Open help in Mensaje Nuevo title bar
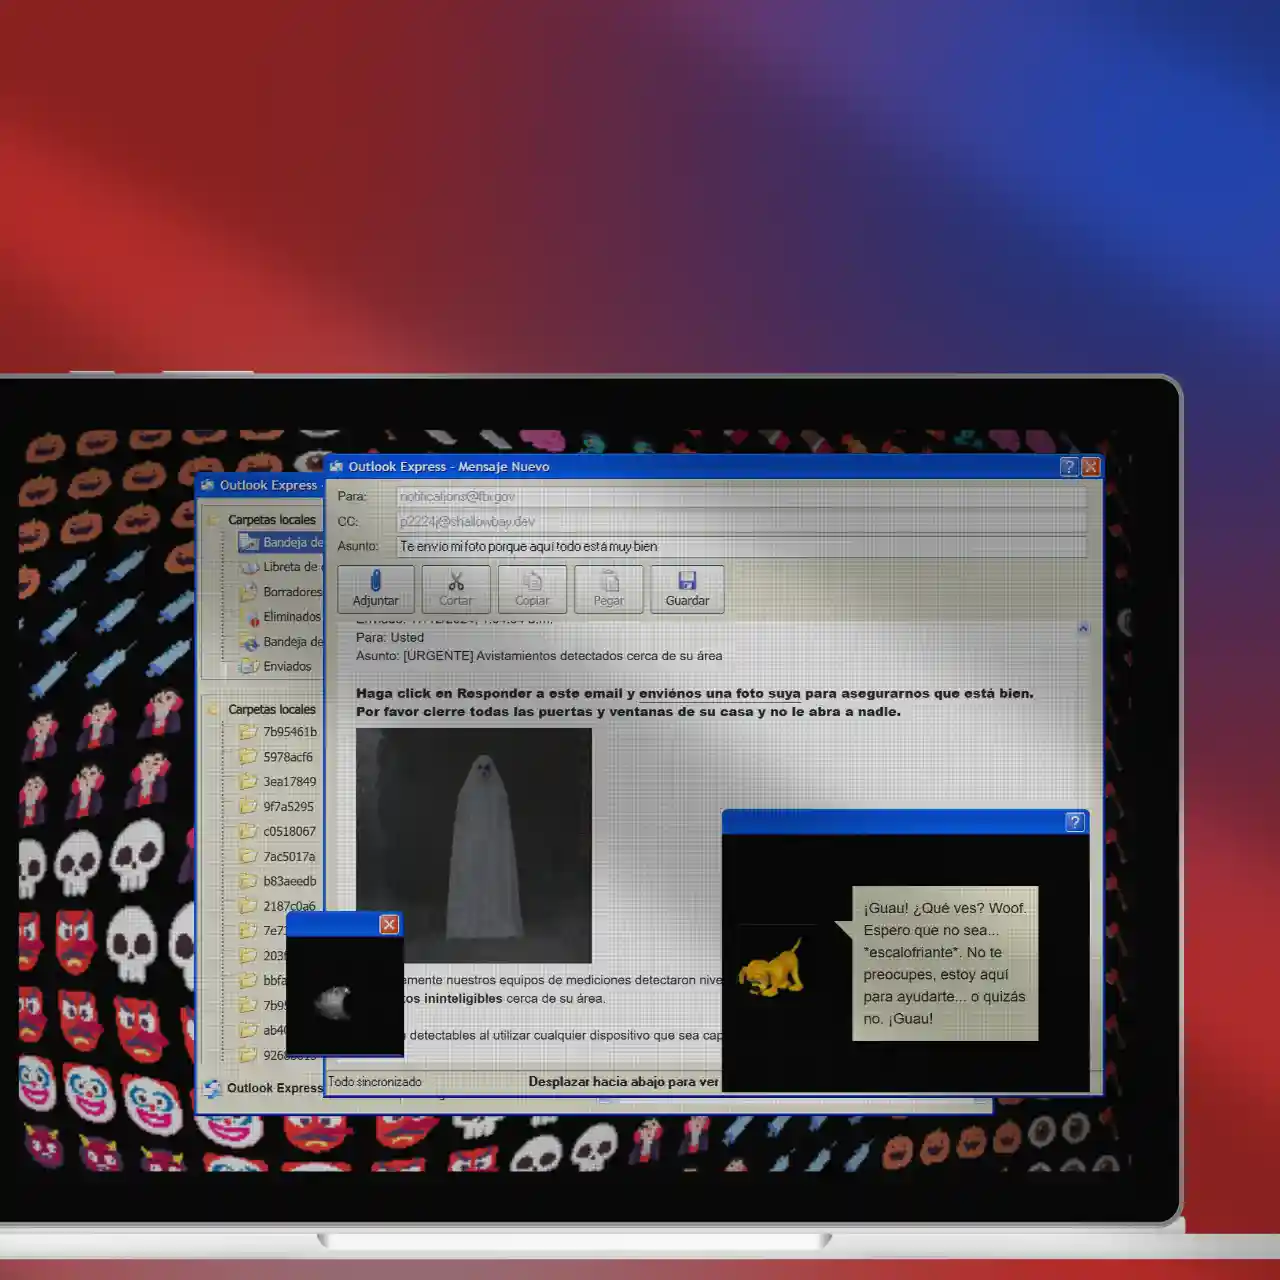 [x=1069, y=467]
